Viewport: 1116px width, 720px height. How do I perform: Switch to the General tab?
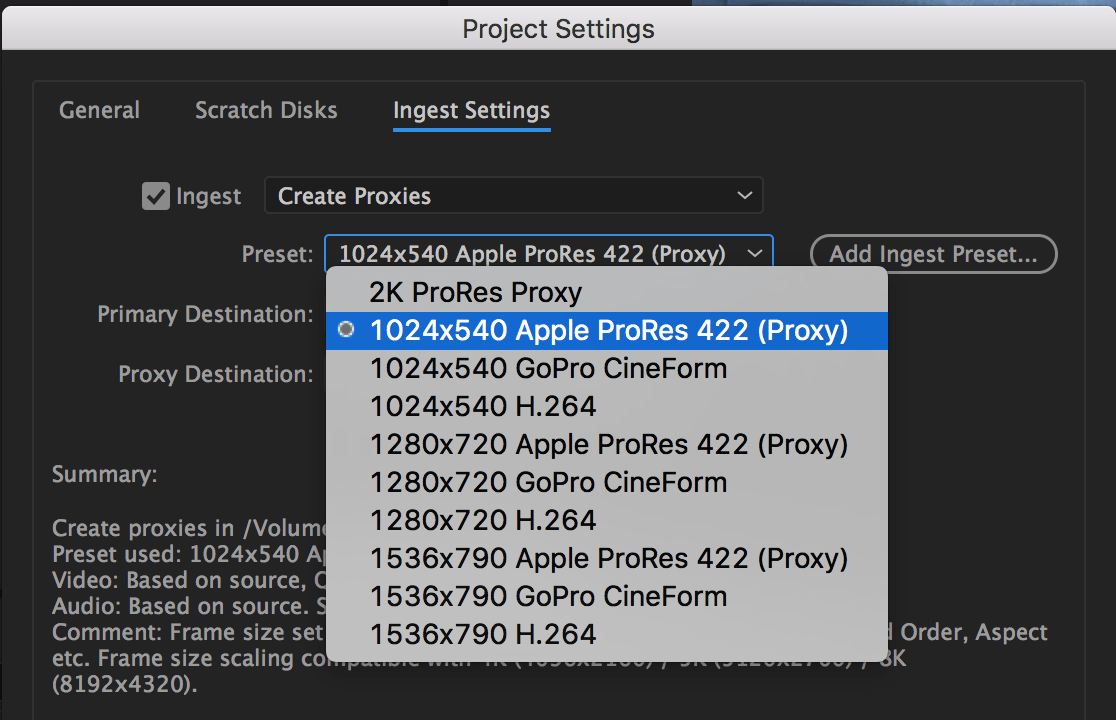pyautogui.click(x=99, y=110)
